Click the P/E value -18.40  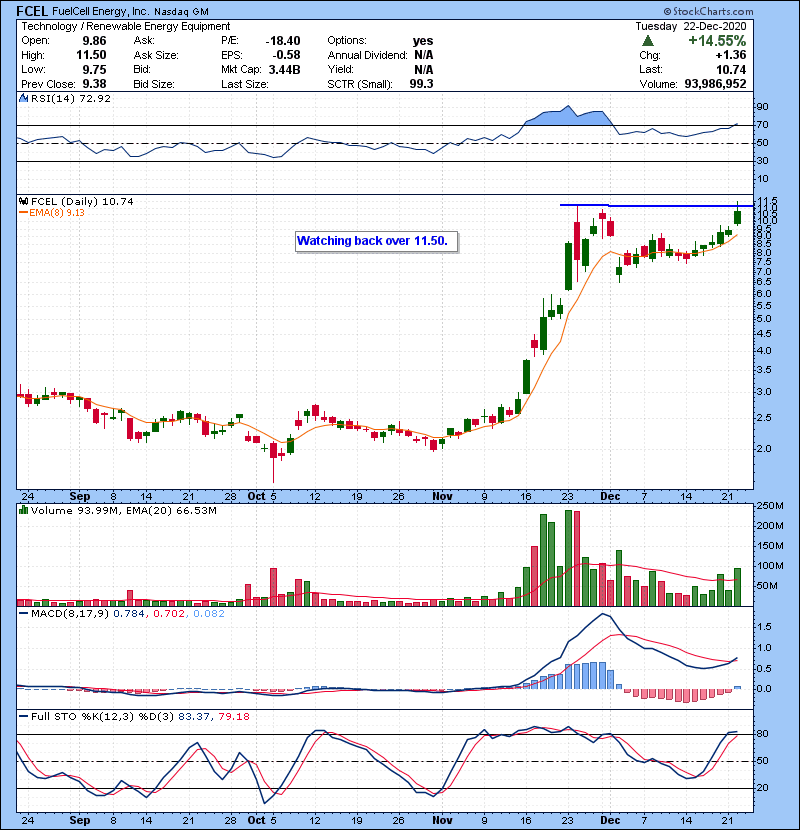(283, 41)
